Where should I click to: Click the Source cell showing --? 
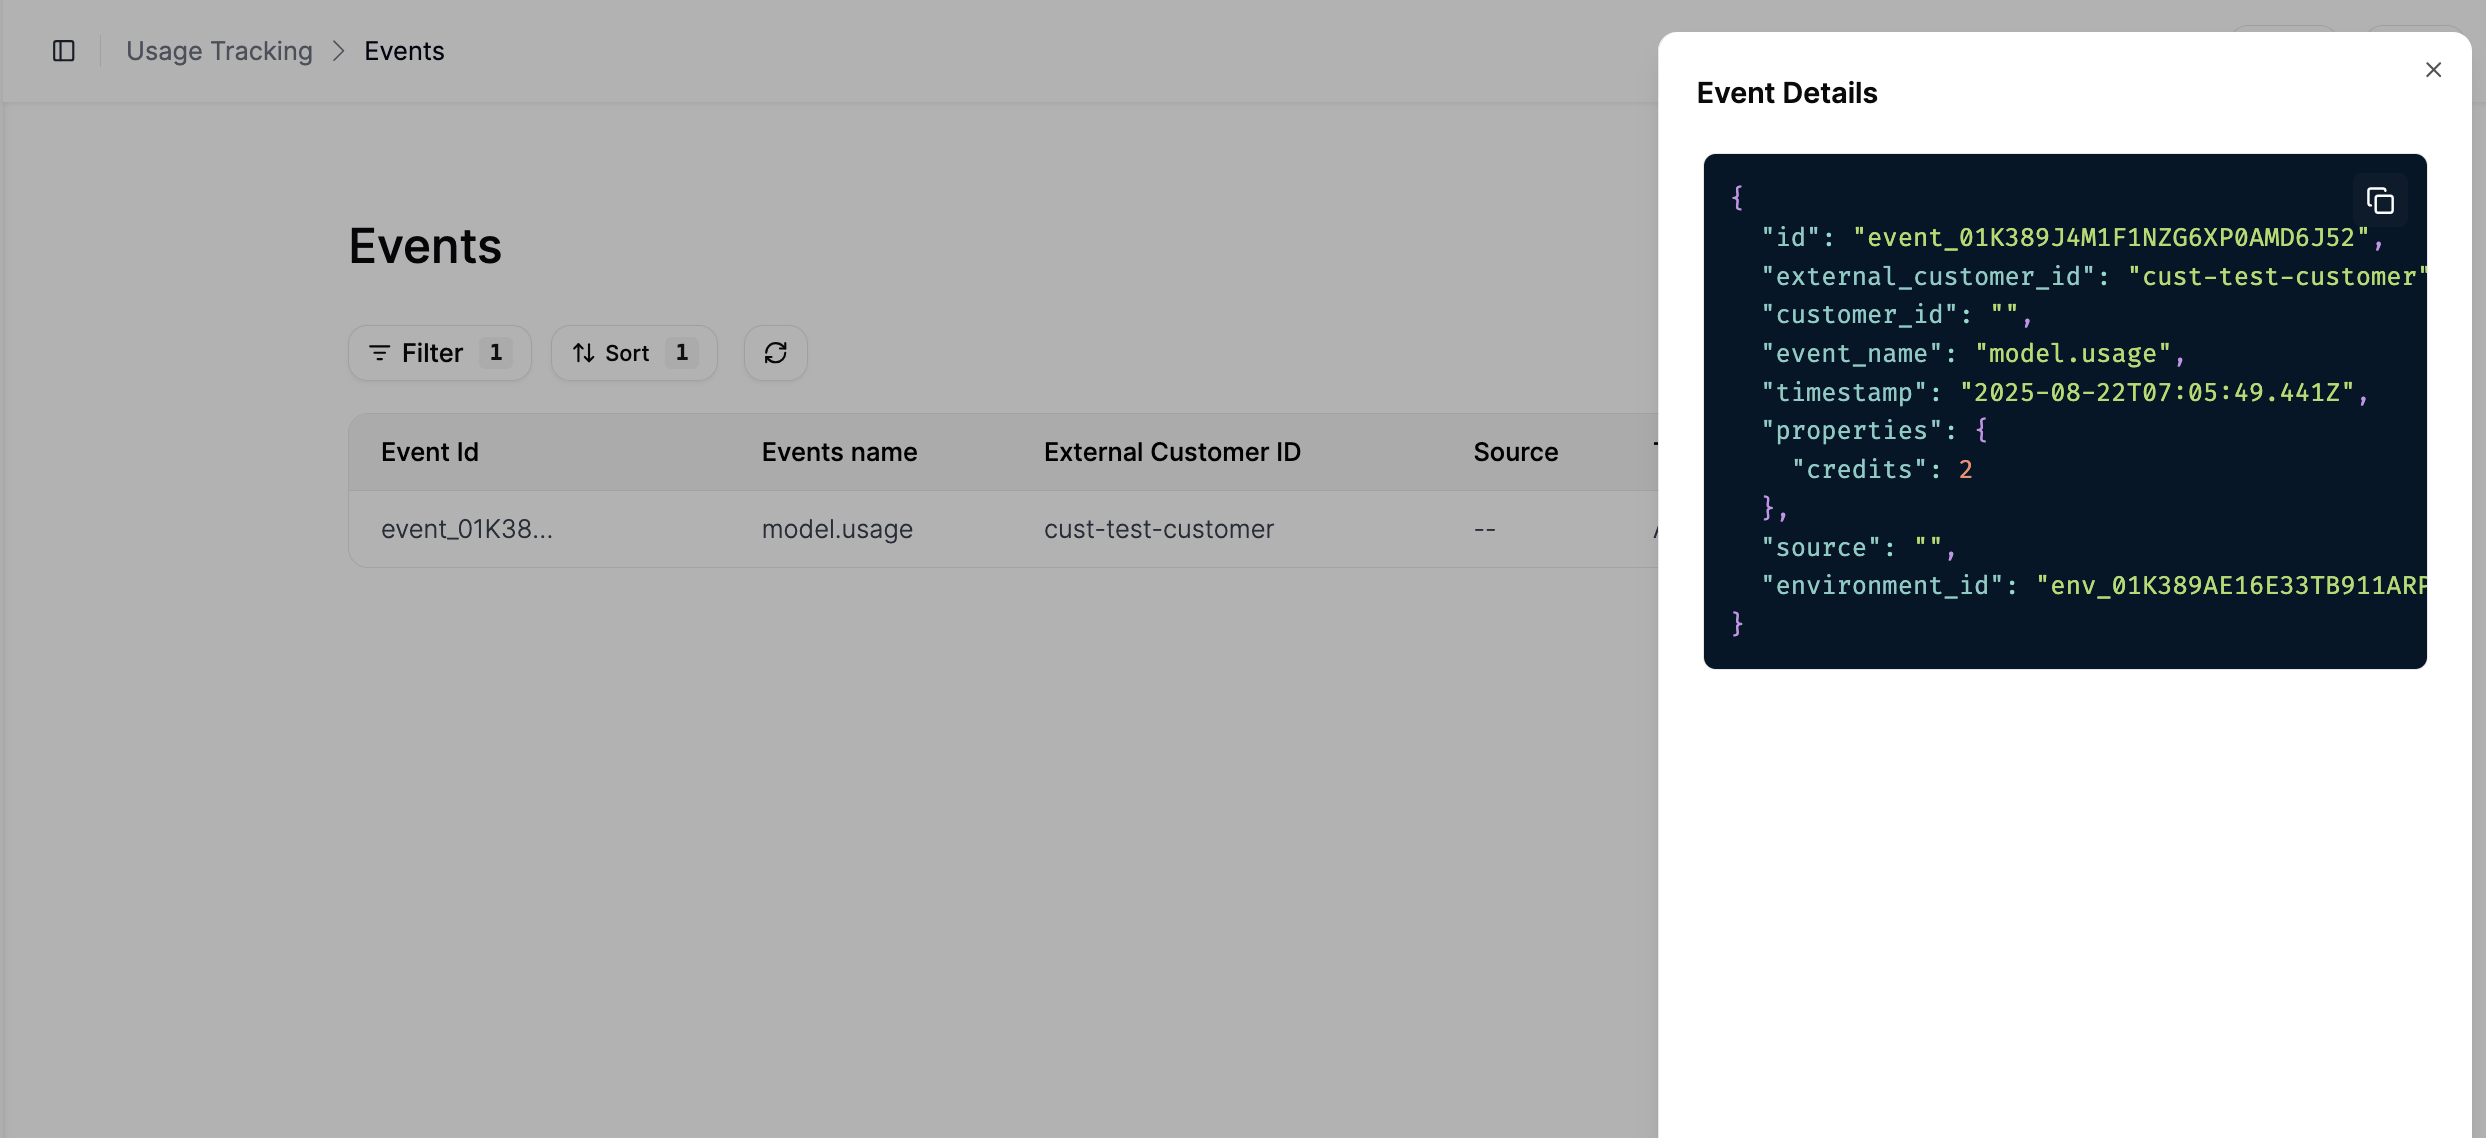pyautogui.click(x=1485, y=529)
